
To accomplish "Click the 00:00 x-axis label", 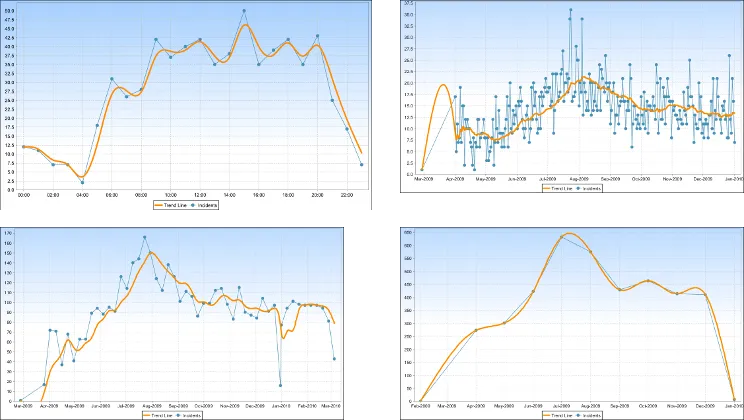I will point(24,195).
